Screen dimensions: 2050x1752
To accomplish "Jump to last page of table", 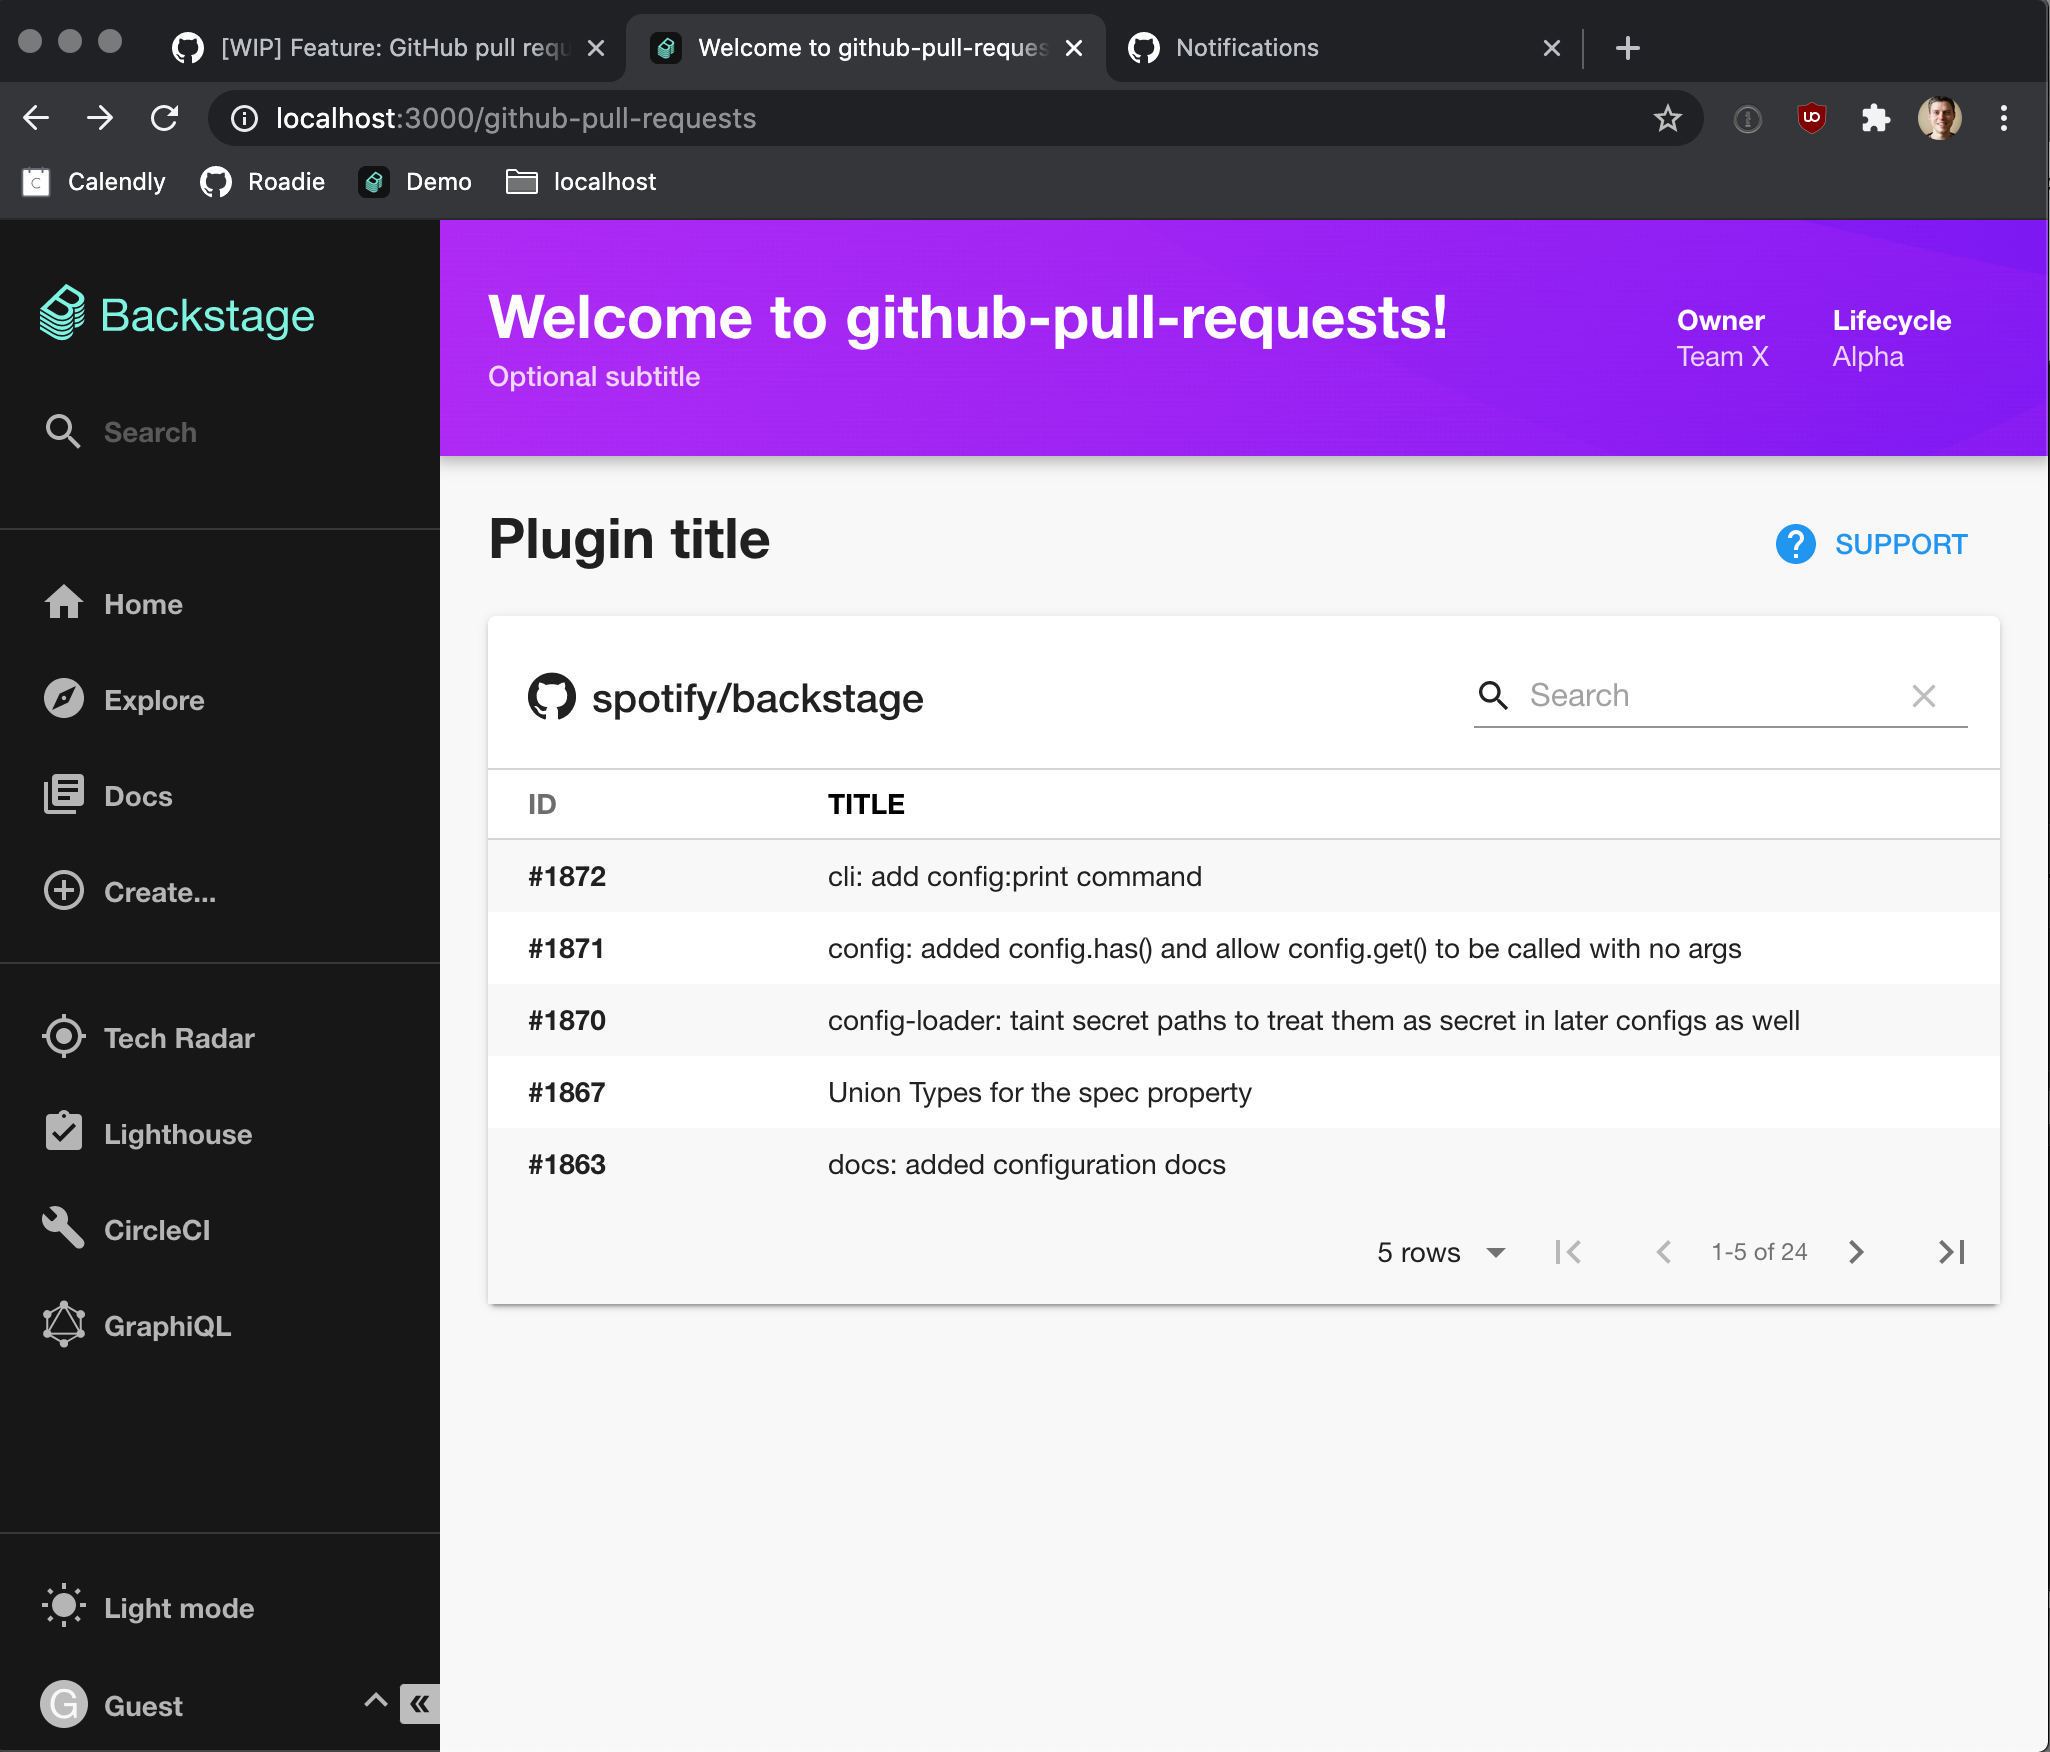I will pyautogui.click(x=1952, y=1252).
